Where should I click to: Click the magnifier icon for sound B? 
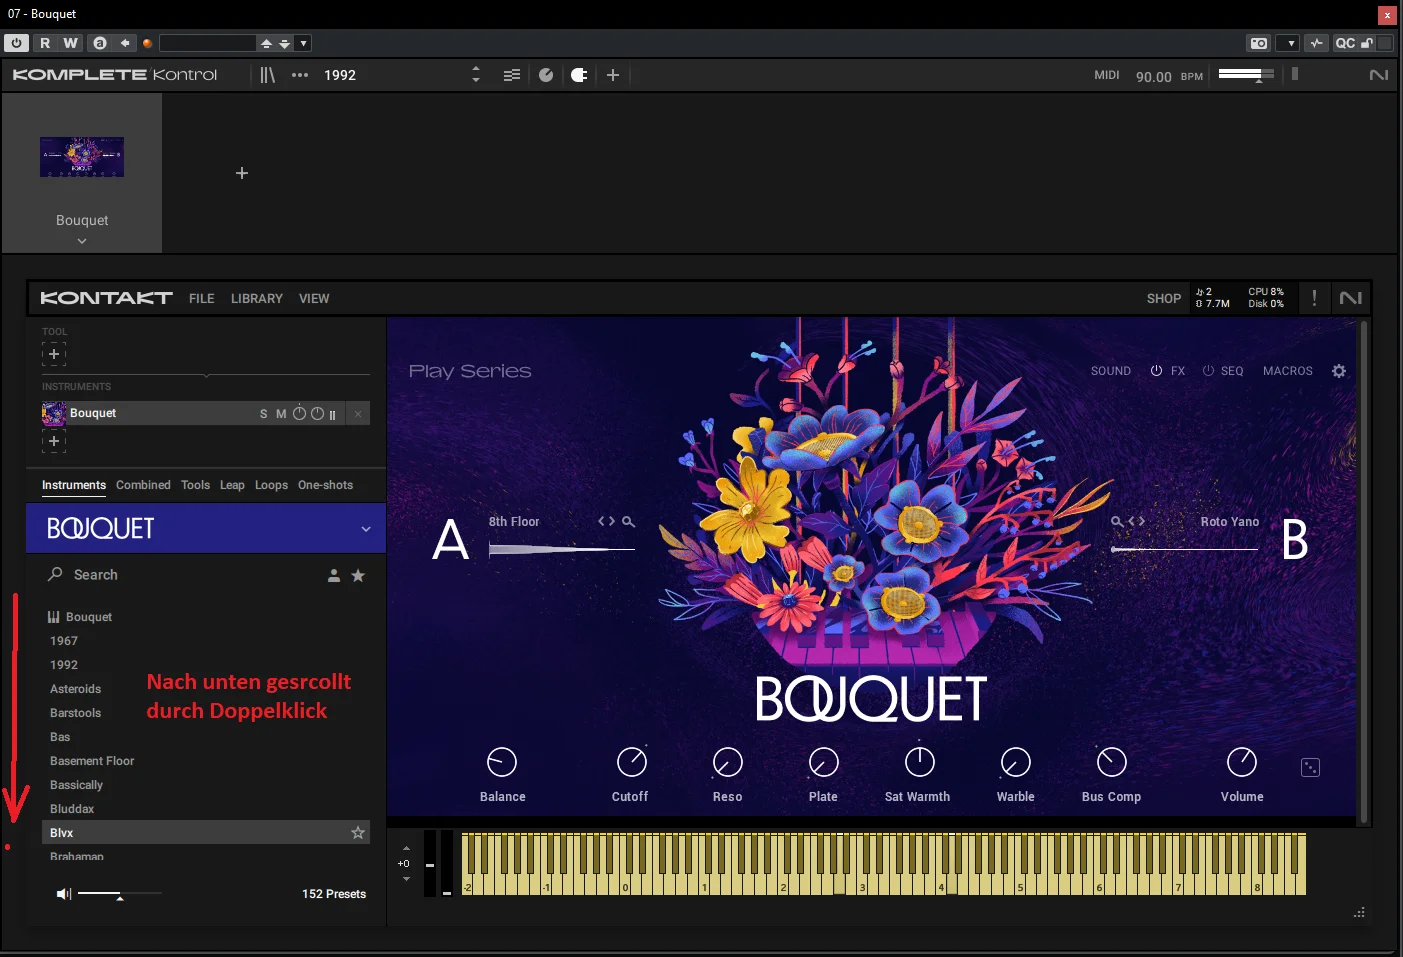[x=1117, y=522]
